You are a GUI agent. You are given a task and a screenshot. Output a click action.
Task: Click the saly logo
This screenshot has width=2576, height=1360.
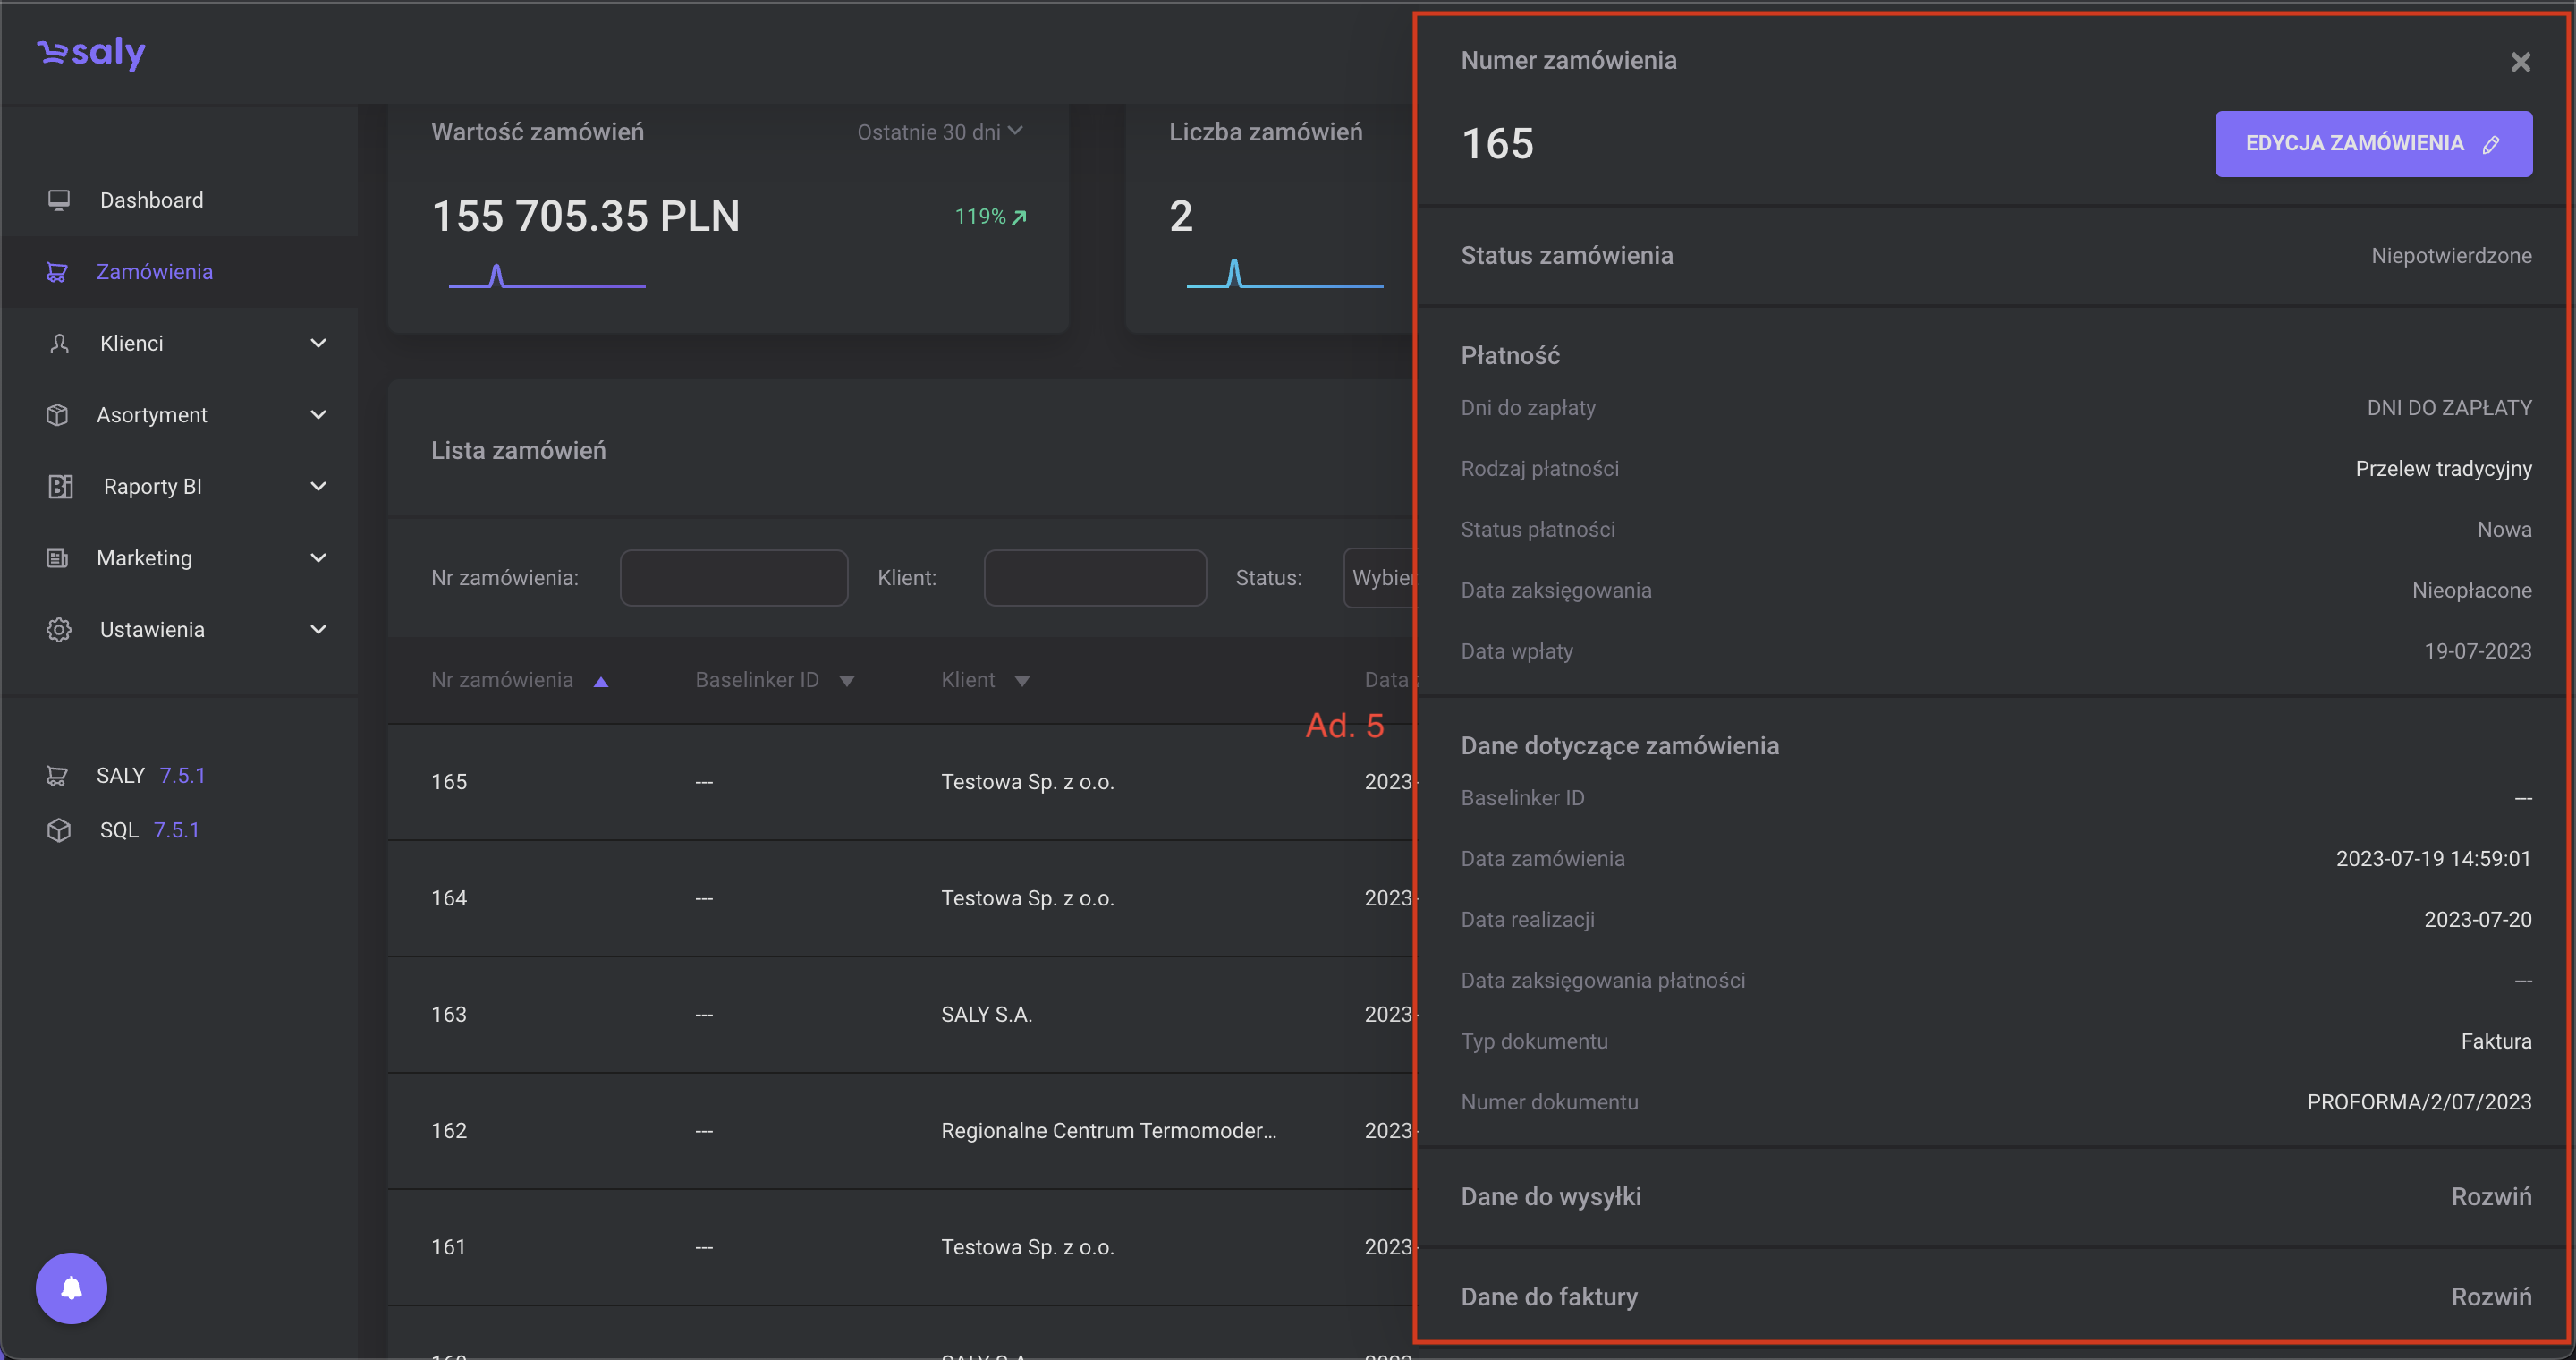[91, 52]
